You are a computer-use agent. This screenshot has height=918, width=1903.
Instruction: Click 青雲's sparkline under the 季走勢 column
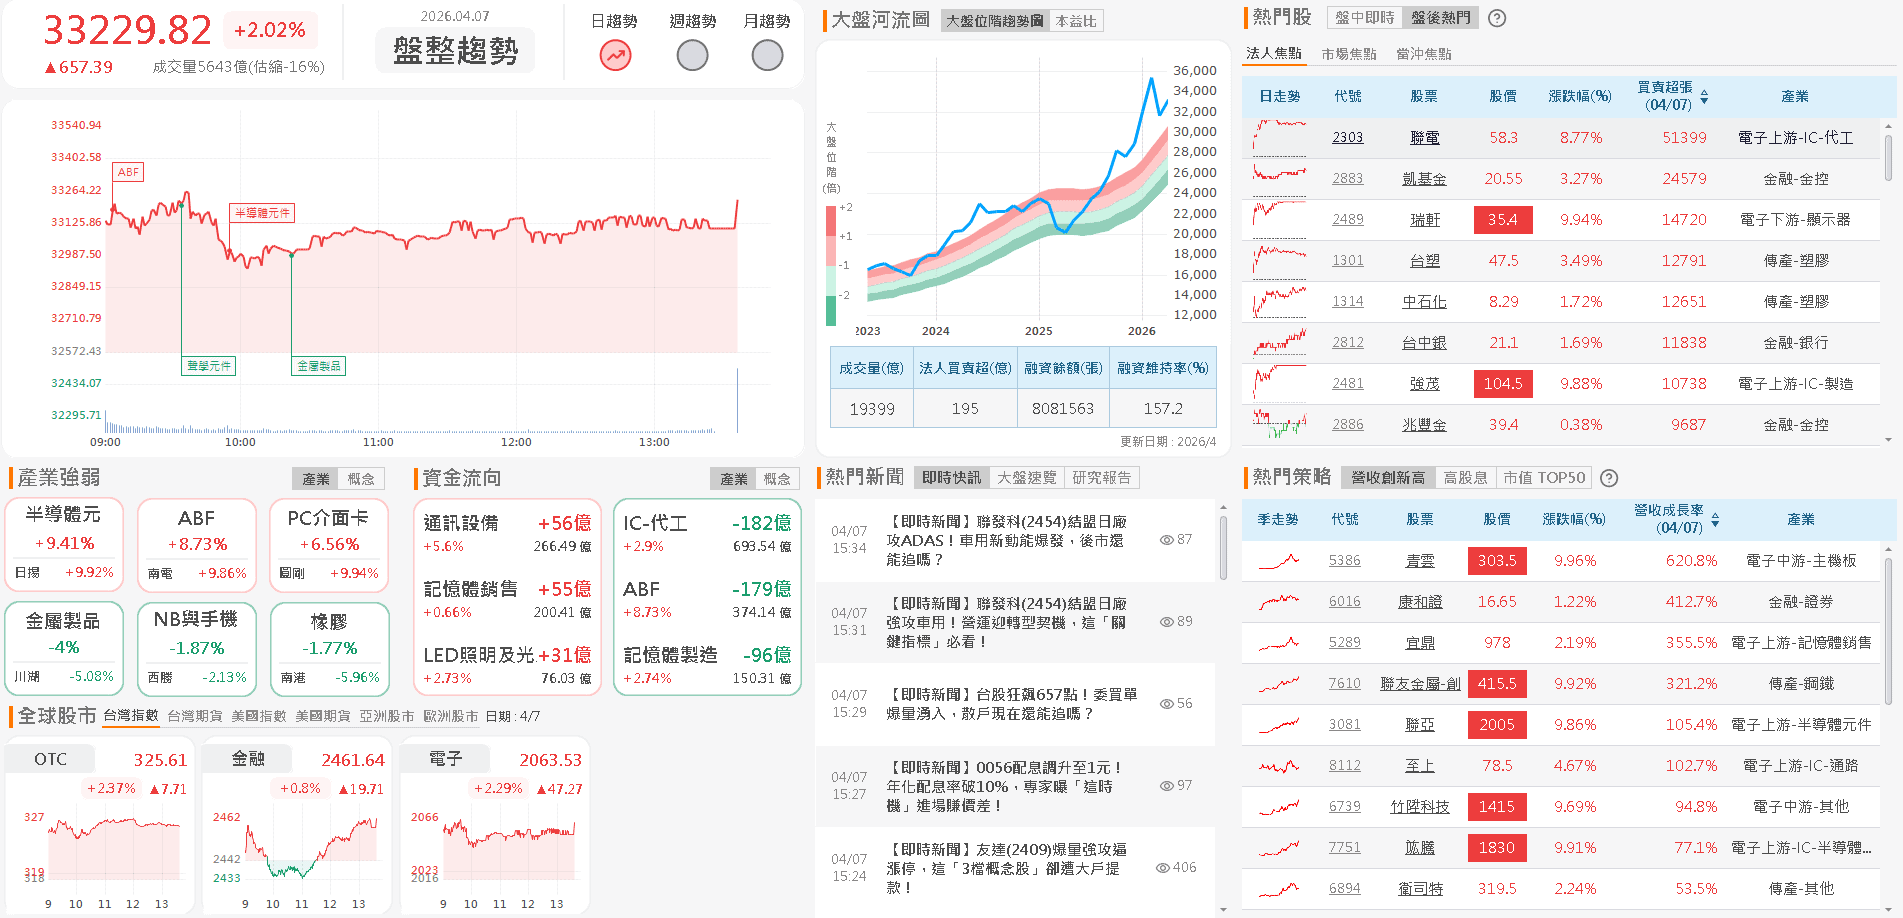click(1277, 561)
